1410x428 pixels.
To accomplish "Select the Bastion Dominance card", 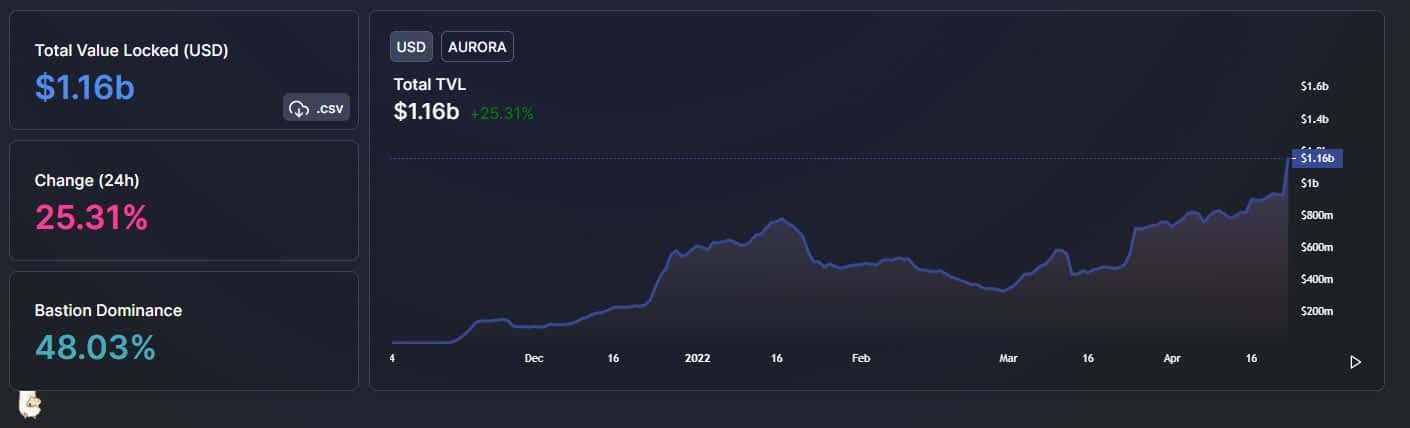I will (x=184, y=330).
